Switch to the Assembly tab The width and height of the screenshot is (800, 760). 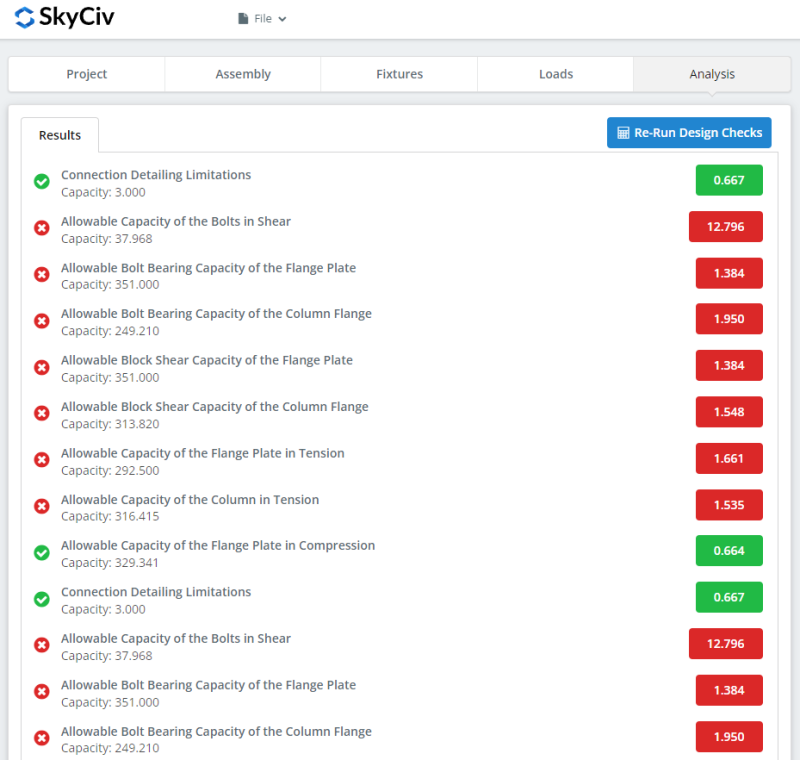(x=243, y=74)
